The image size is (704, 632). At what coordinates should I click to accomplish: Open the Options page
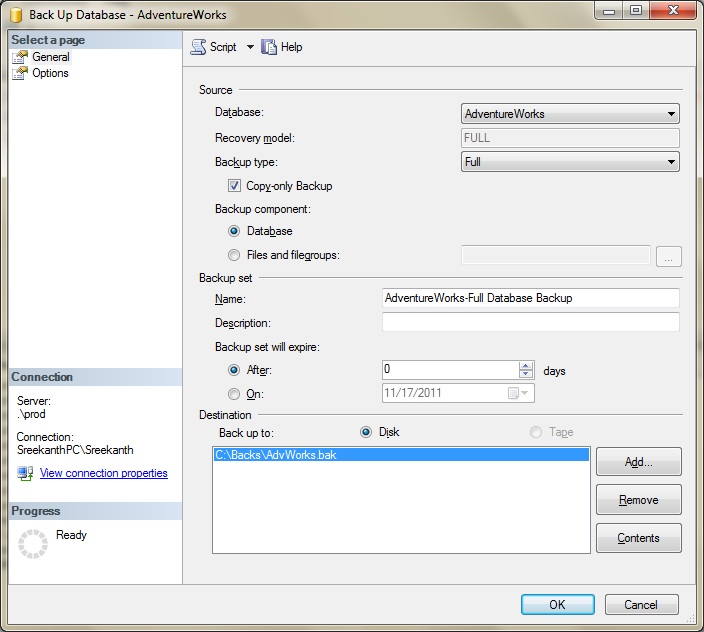coord(50,73)
